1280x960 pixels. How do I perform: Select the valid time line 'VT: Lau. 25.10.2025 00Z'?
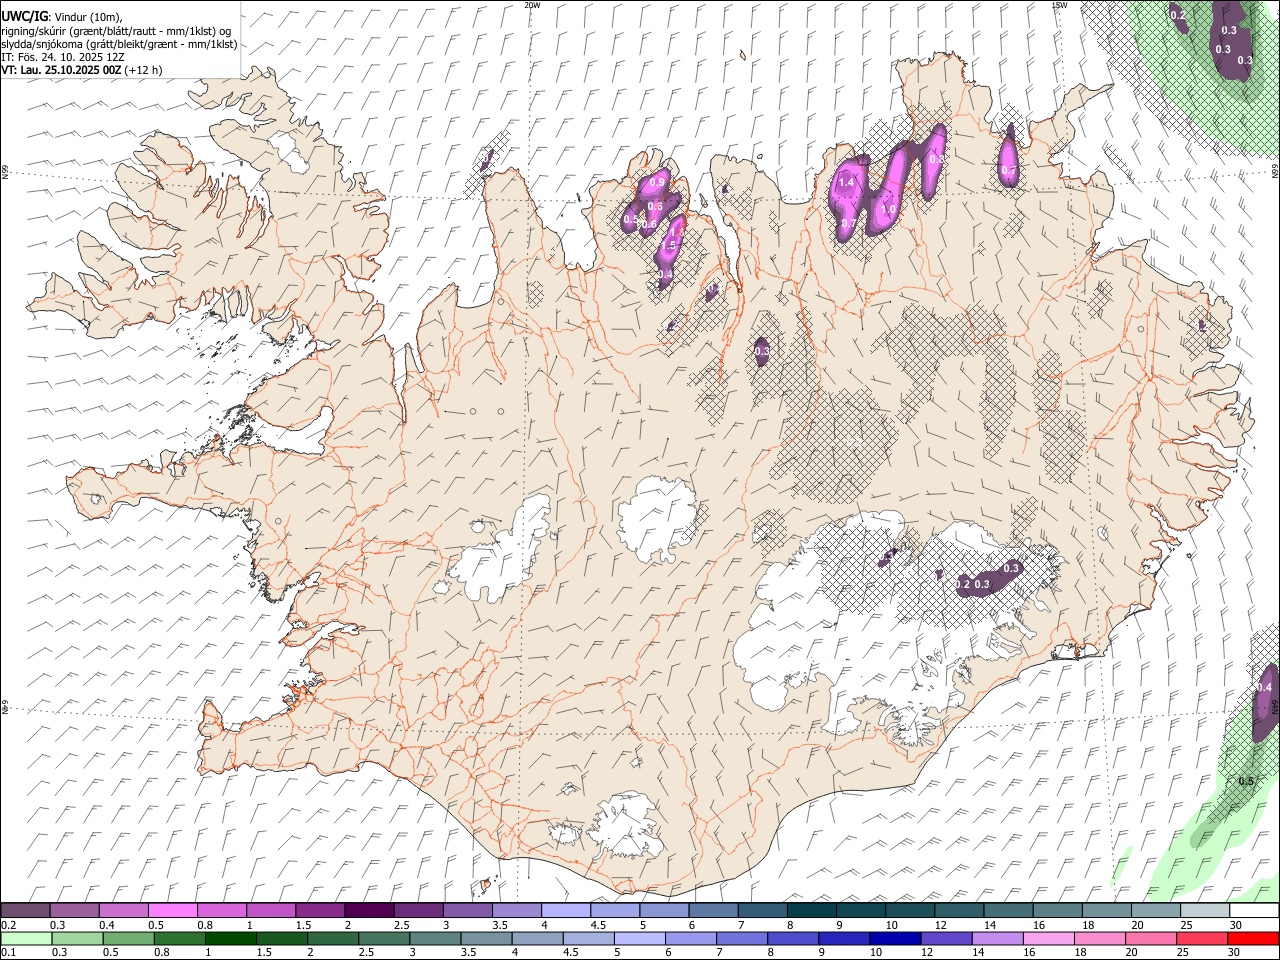pos(62,70)
